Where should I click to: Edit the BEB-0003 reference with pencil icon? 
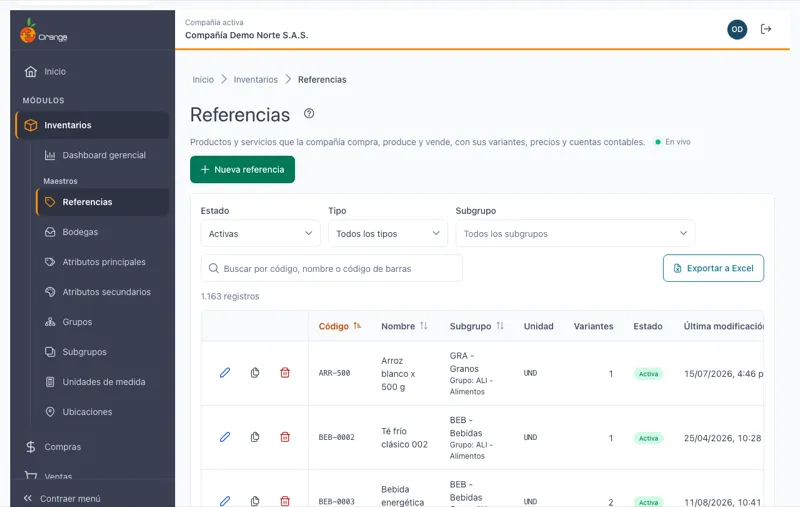pyautogui.click(x=225, y=501)
